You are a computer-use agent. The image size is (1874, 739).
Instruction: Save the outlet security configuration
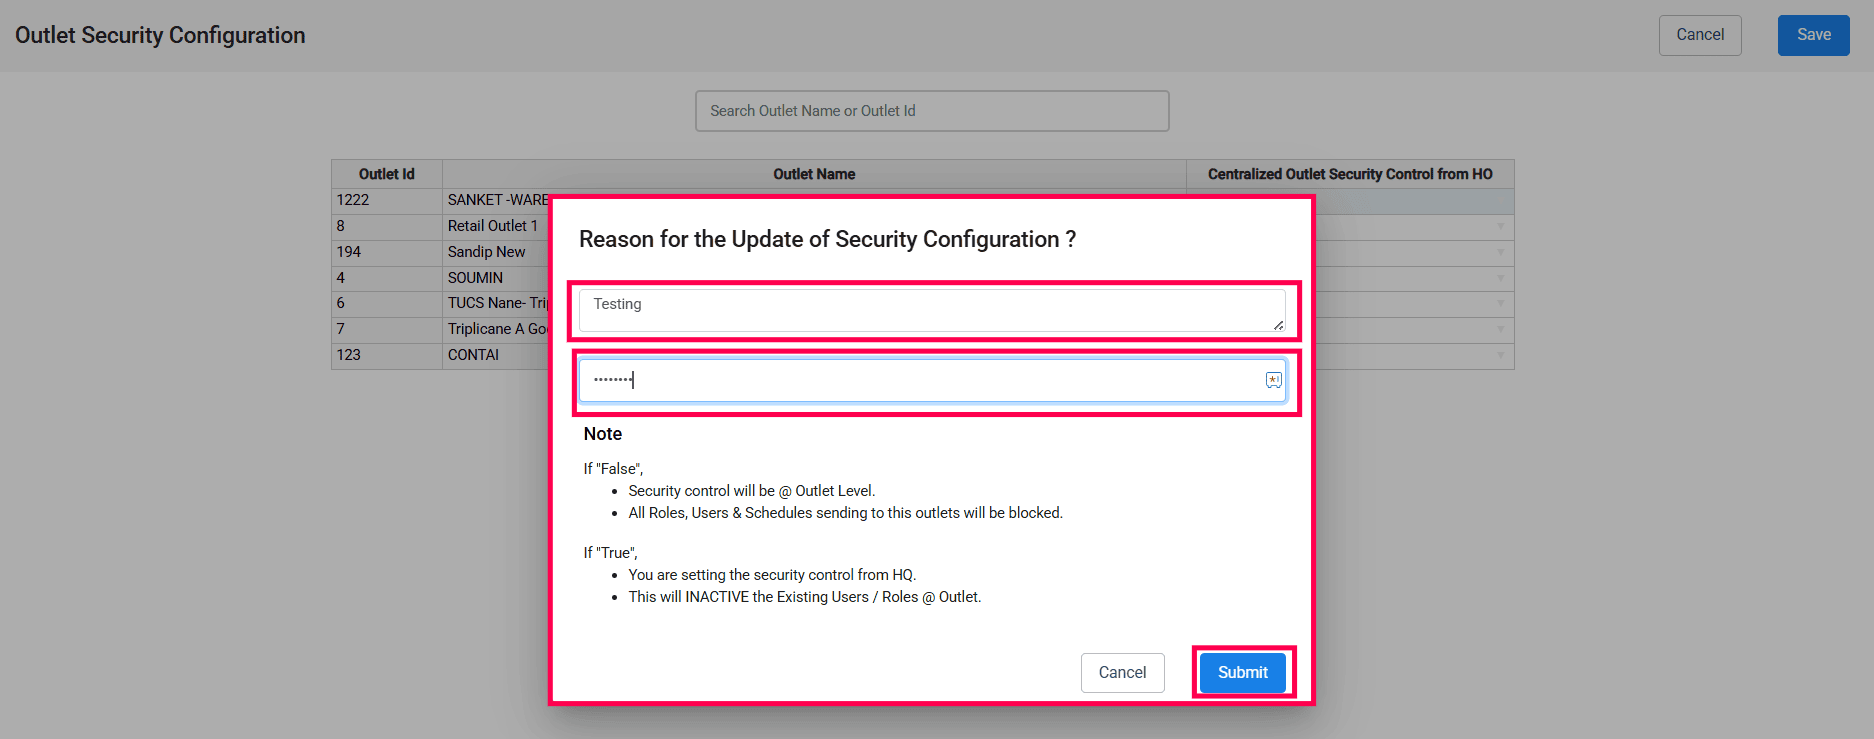click(1813, 35)
